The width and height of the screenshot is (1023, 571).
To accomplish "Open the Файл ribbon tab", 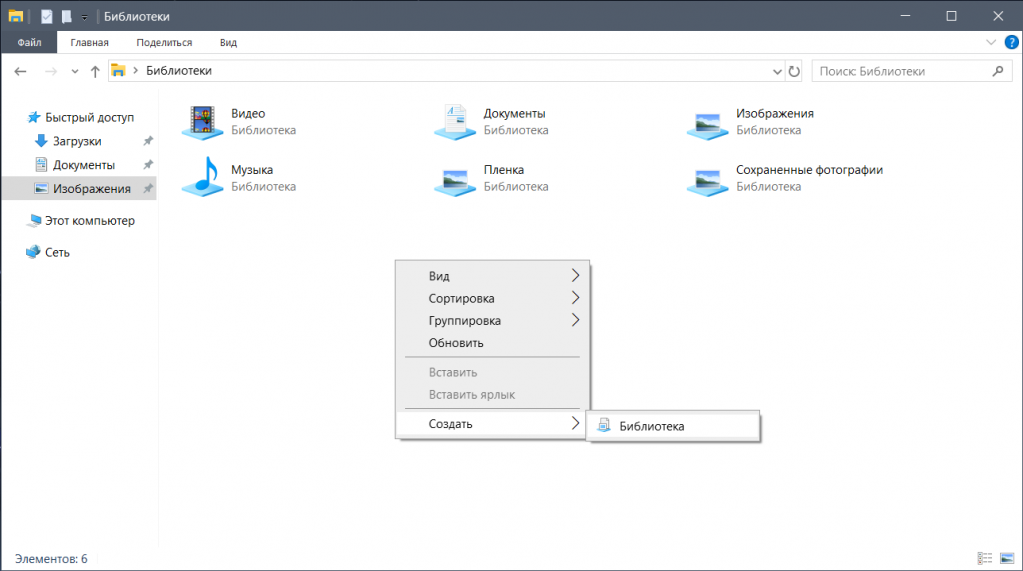I will click(x=29, y=42).
